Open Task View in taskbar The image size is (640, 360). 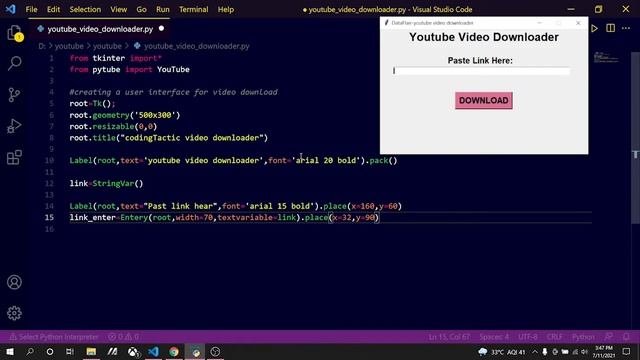point(70,351)
